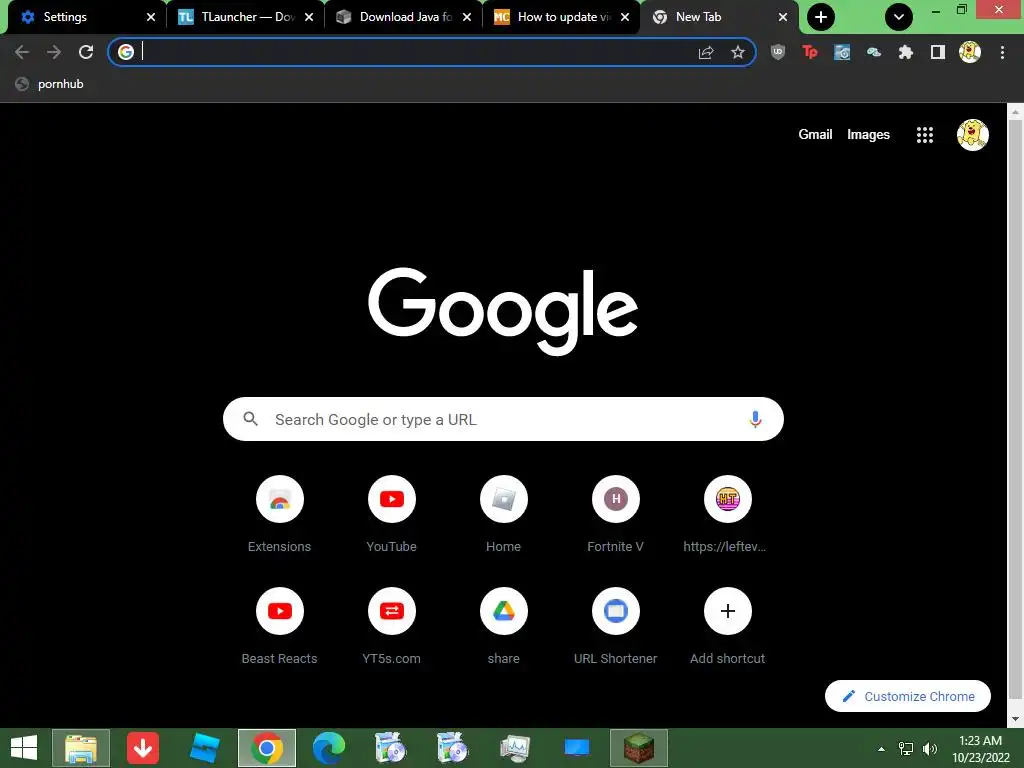The width and height of the screenshot is (1024, 768).
Task: Open the Chrome three-dot menu
Action: 1002,52
